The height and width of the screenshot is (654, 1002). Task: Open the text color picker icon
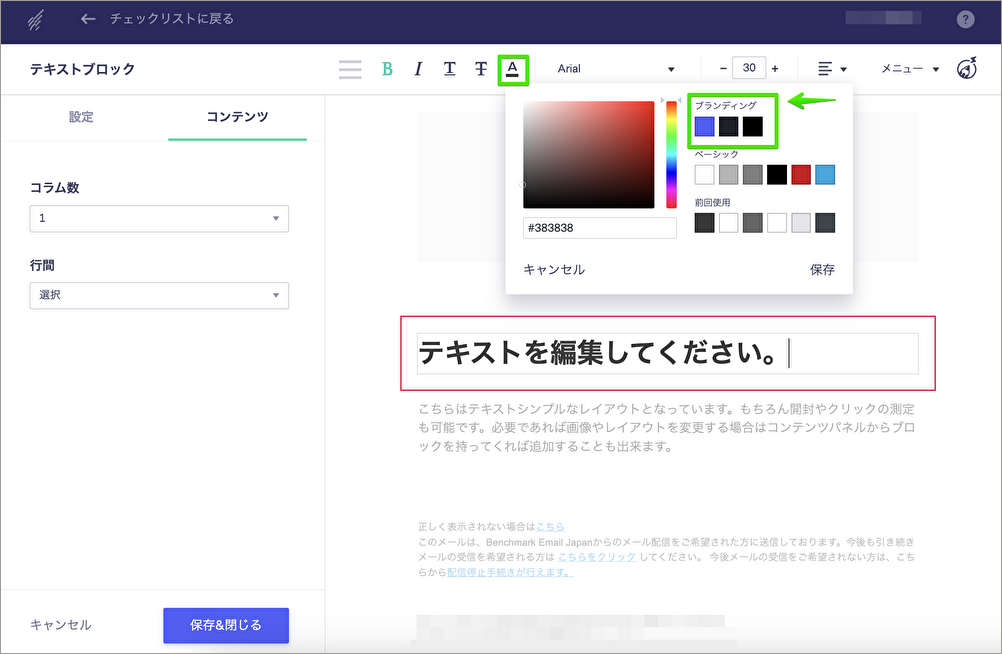(x=512, y=69)
